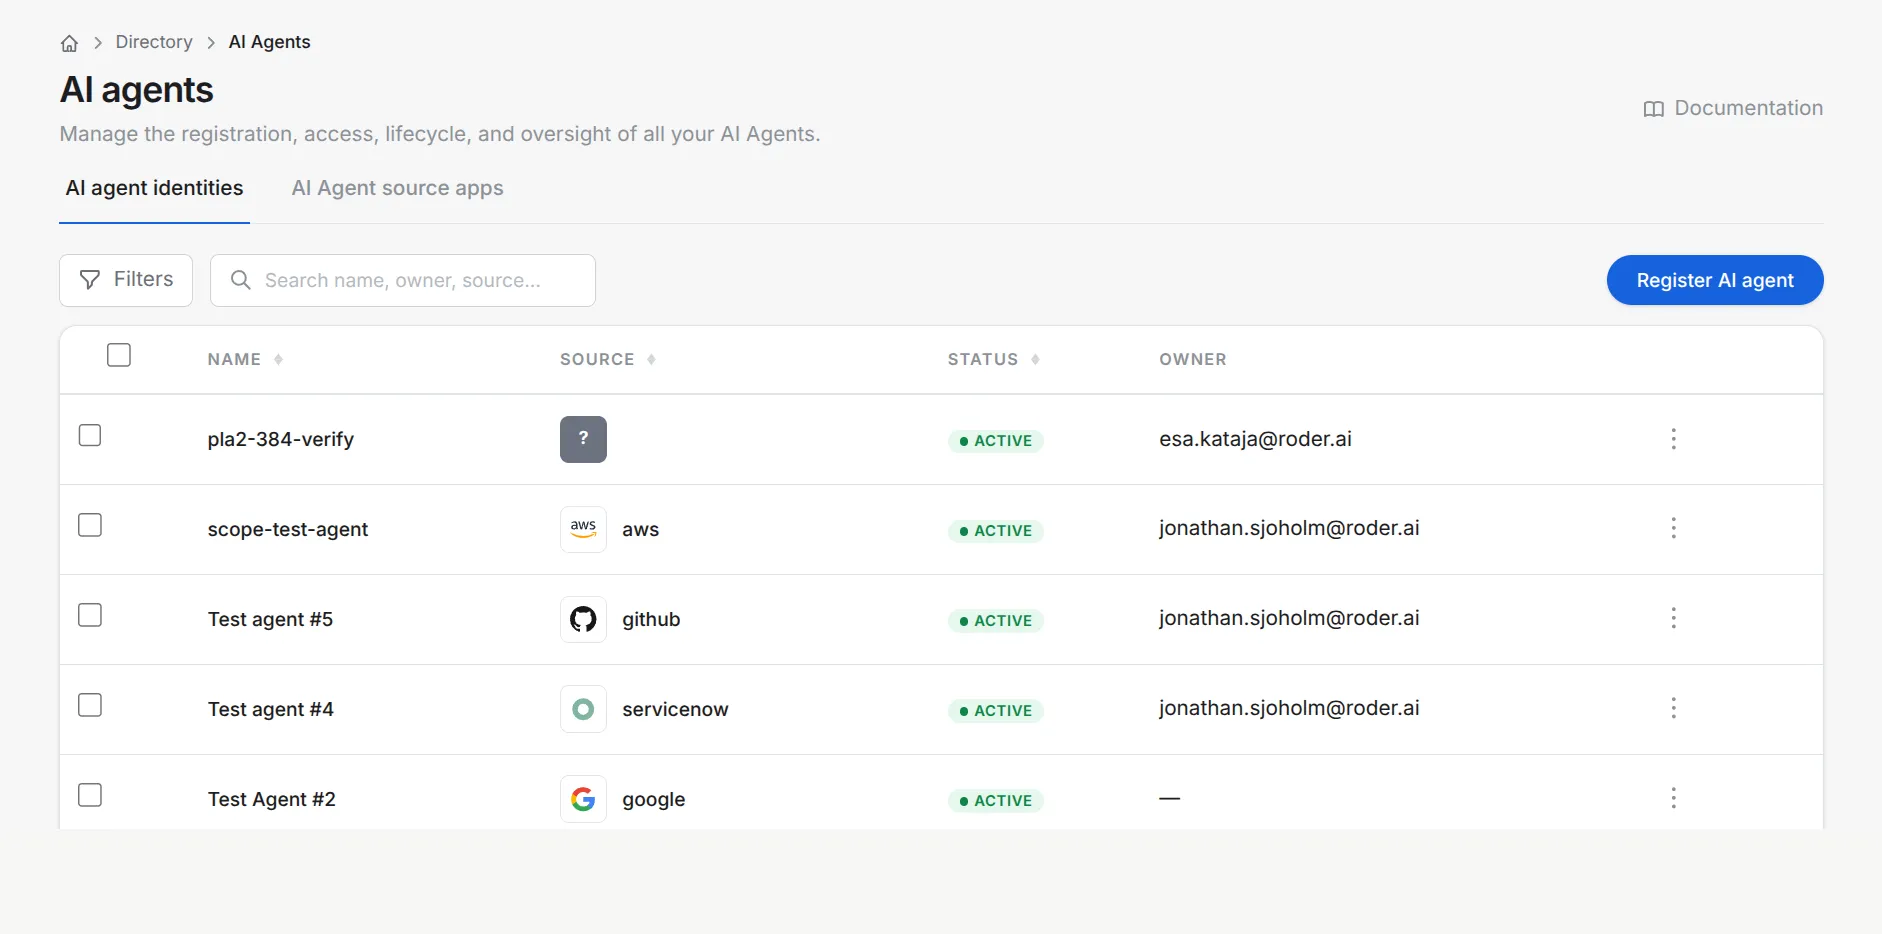Focus the search name, owner, source field
The image size is (1882, 934).
[403, 280]
